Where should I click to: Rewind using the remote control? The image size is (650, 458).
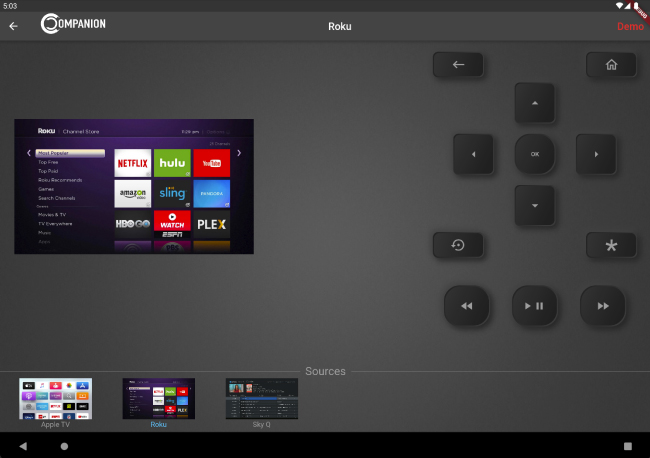coord(467,306)
